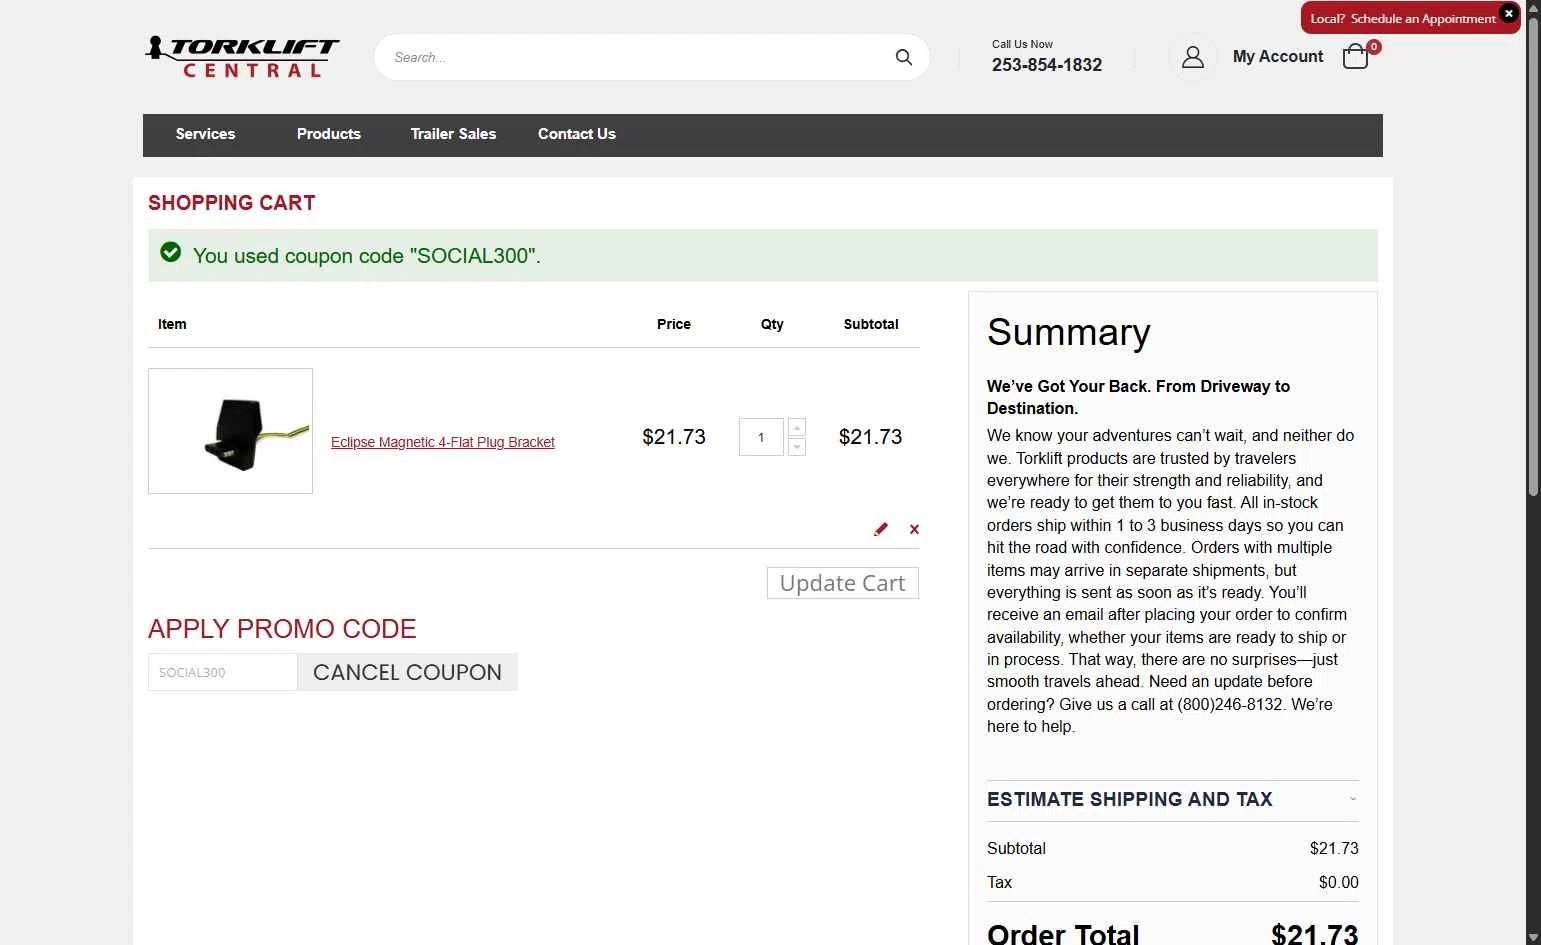Screen dimensions: 1541x945
Task: Expand Estimate Shipping and Tax section
Action: (1172, 799)
